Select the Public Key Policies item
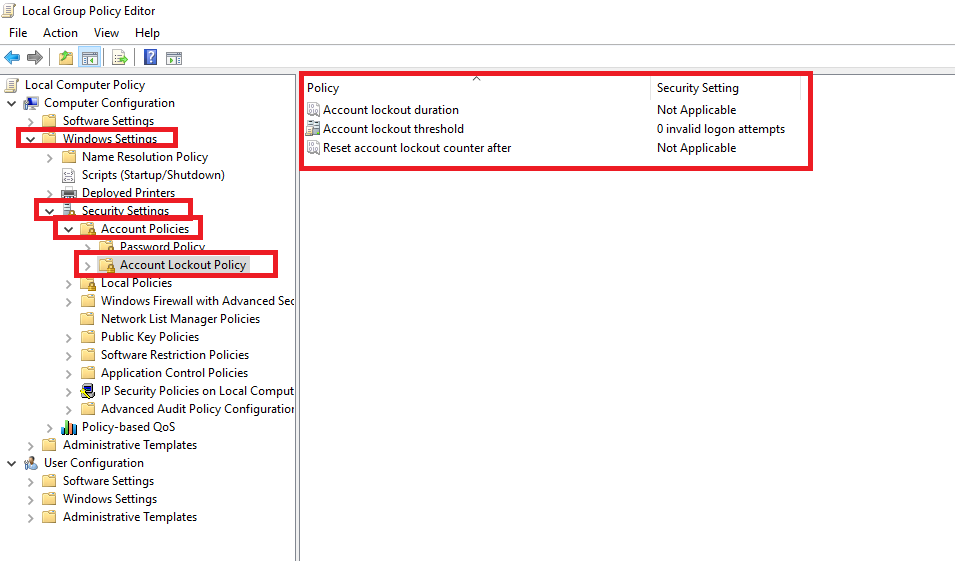 click(x=150, y=337)
